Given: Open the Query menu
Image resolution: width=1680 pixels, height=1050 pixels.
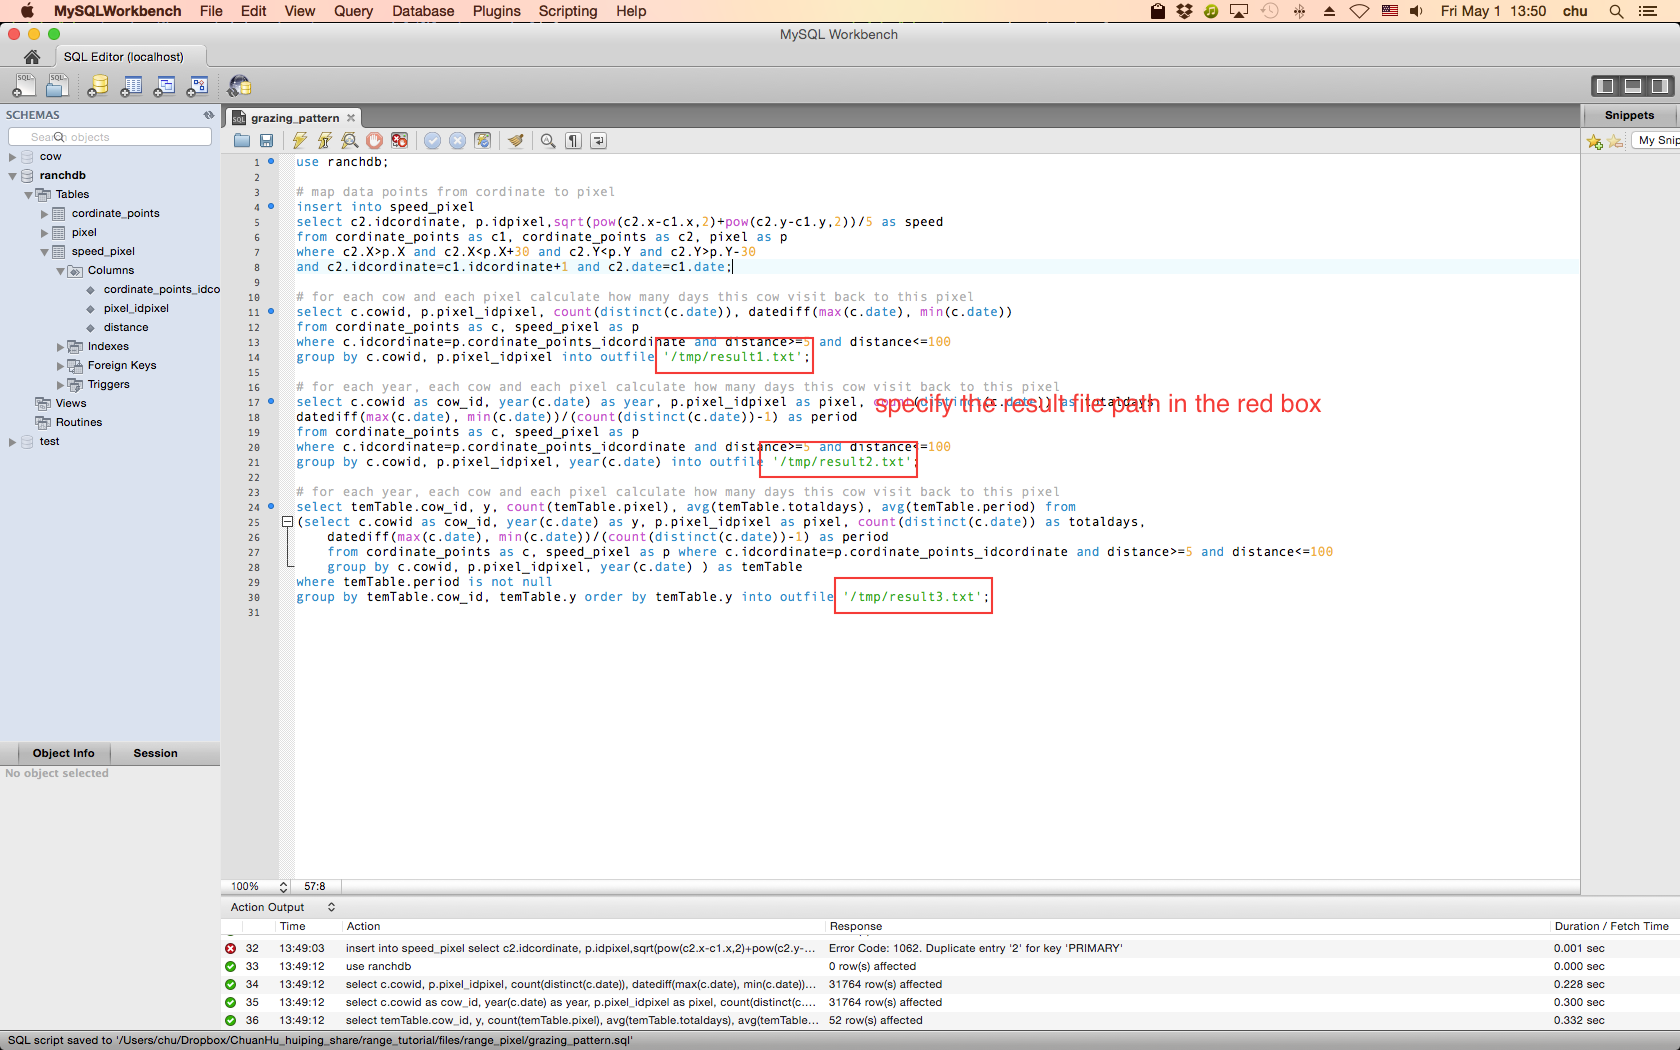Looking at the screenshot, I should tap(353, 11).
